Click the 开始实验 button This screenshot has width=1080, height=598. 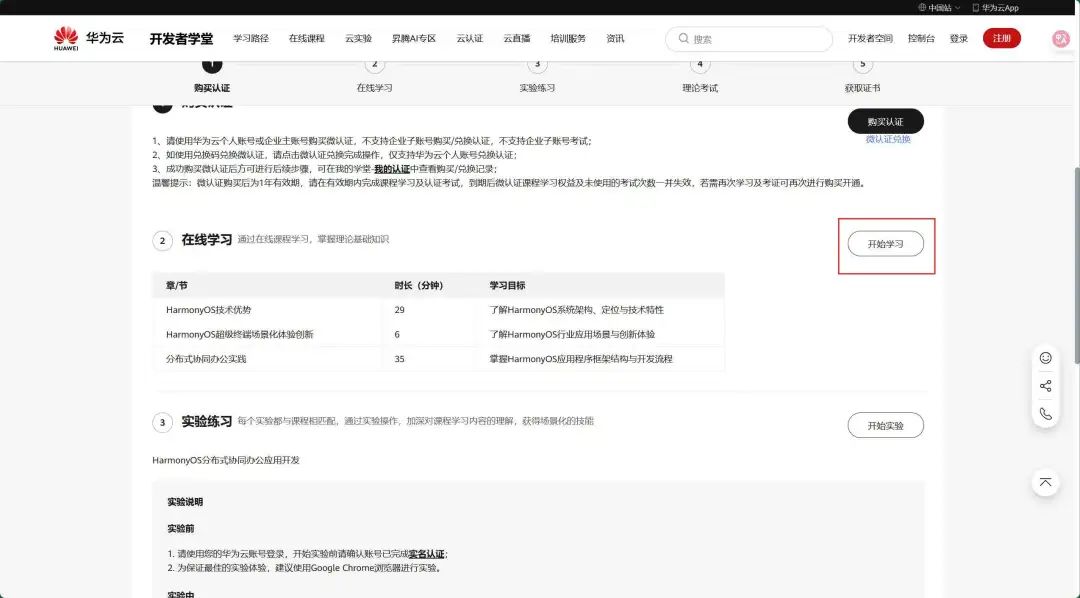[886, 426]
